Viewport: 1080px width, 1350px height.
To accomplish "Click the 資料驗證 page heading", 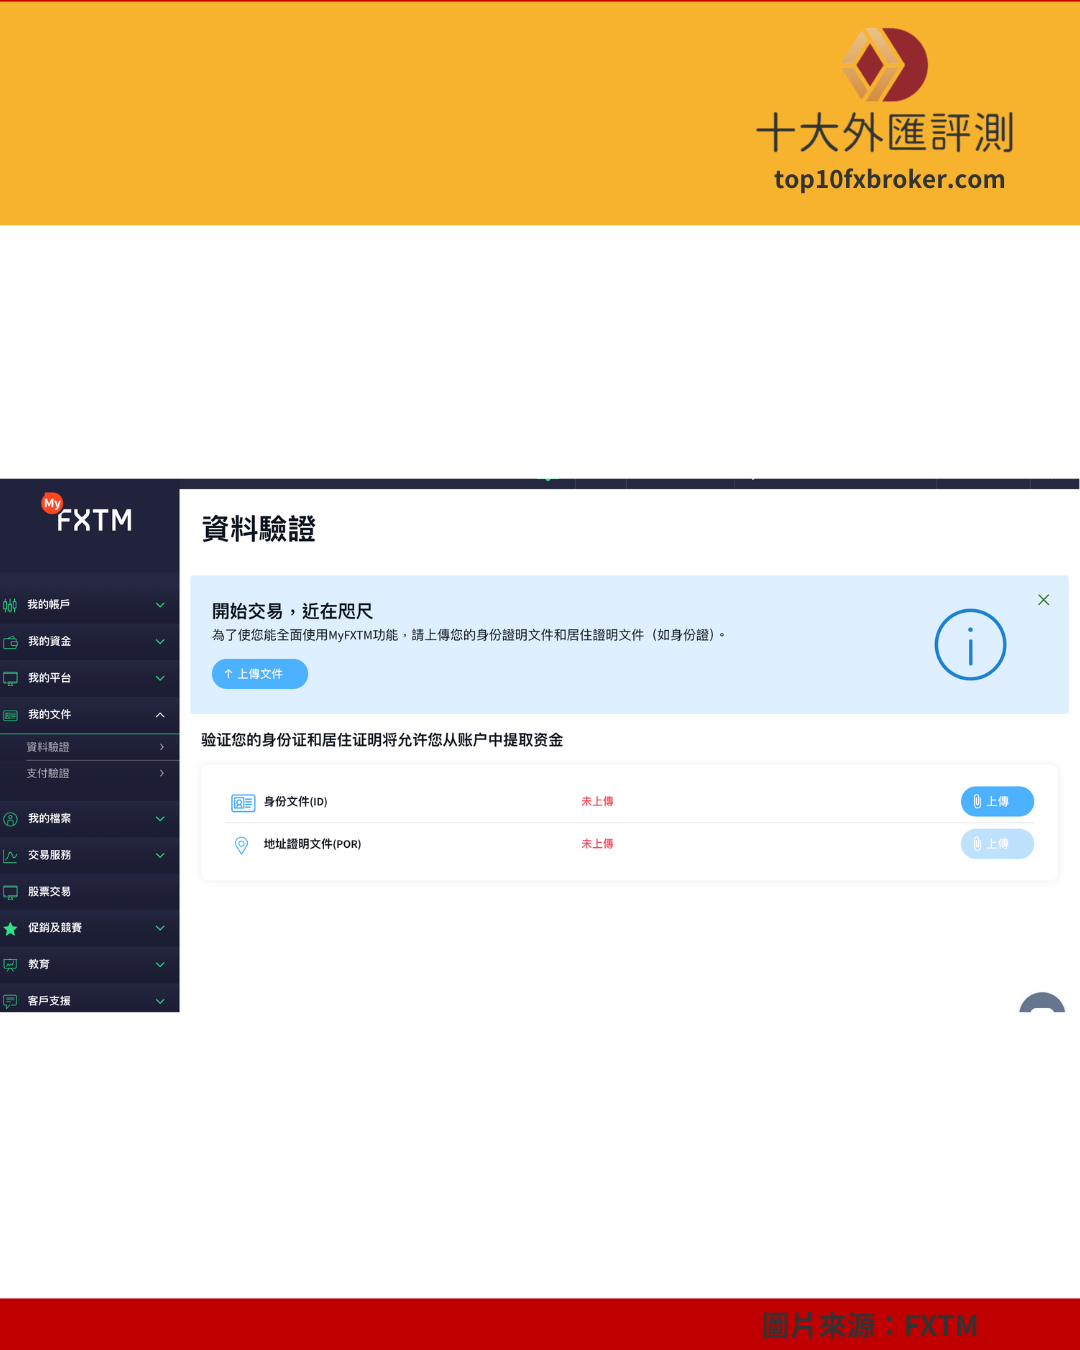I will [259, 529].
